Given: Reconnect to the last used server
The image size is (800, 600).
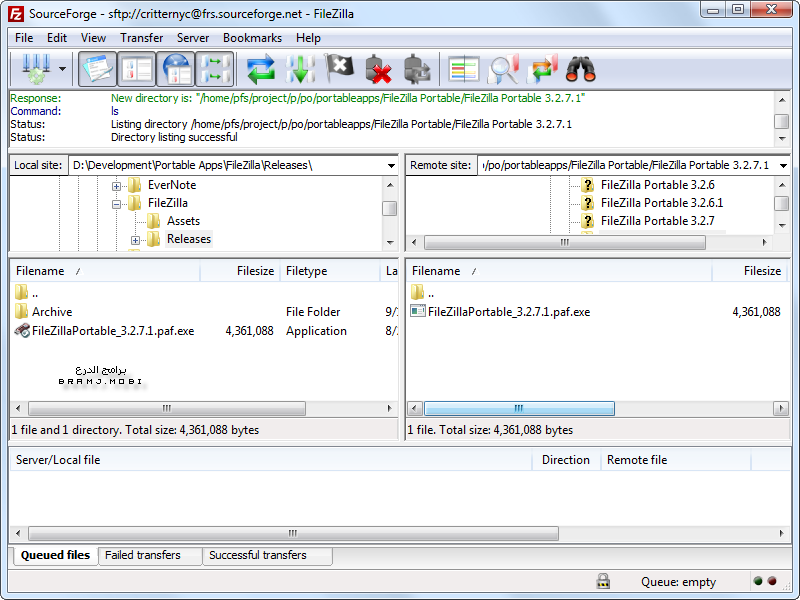Looking at the screenshot, I should 417,69.
